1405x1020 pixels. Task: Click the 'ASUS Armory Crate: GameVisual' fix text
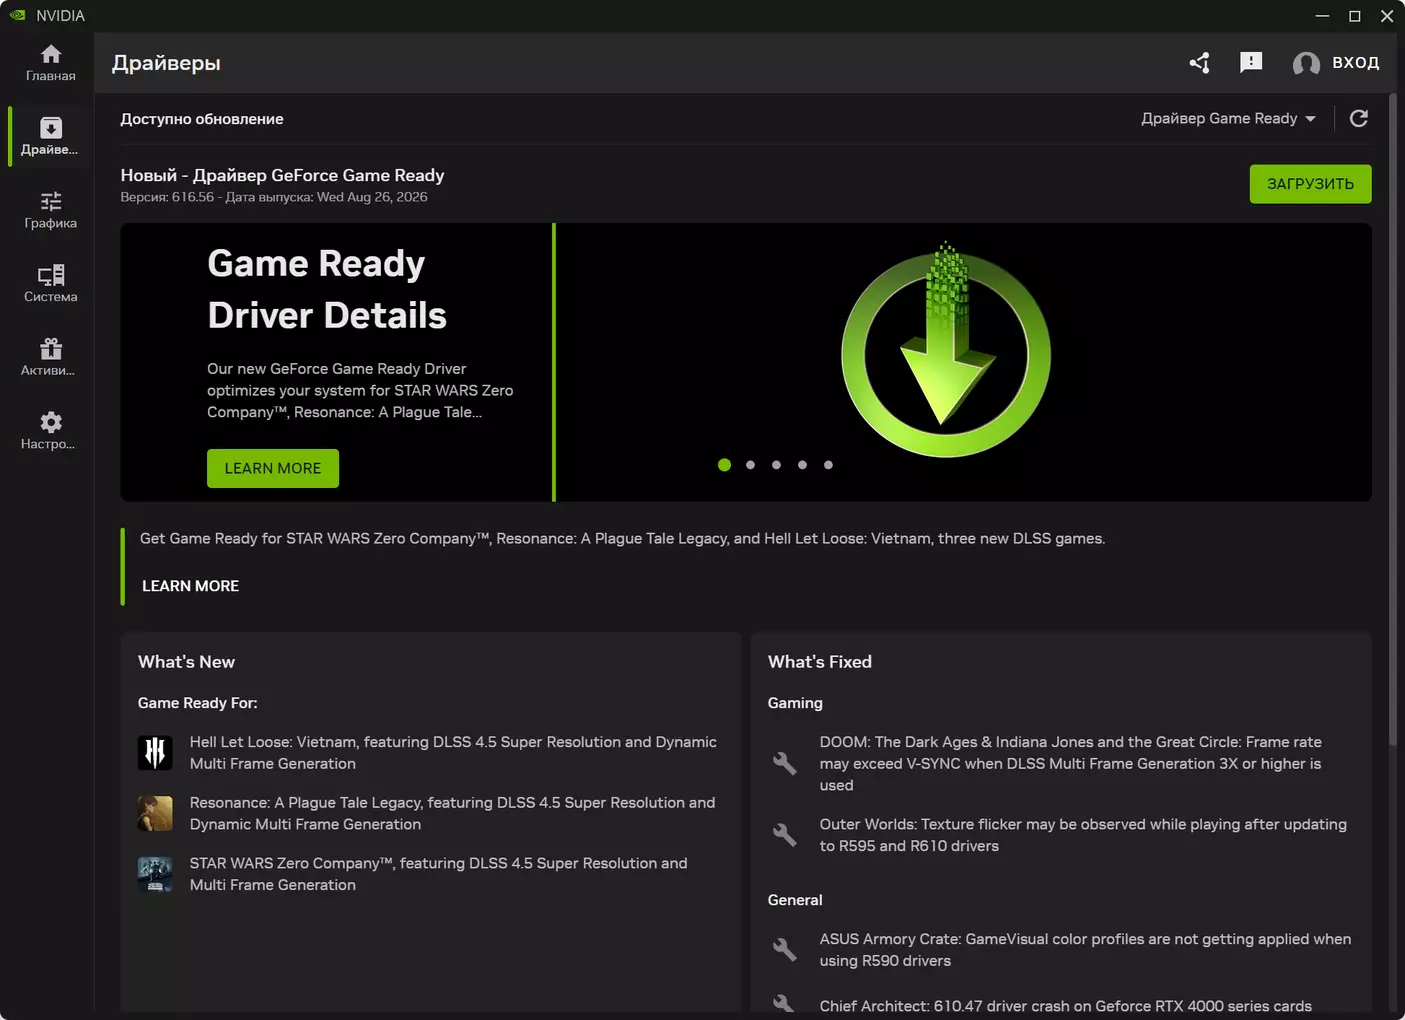[x=1085, y=950]
